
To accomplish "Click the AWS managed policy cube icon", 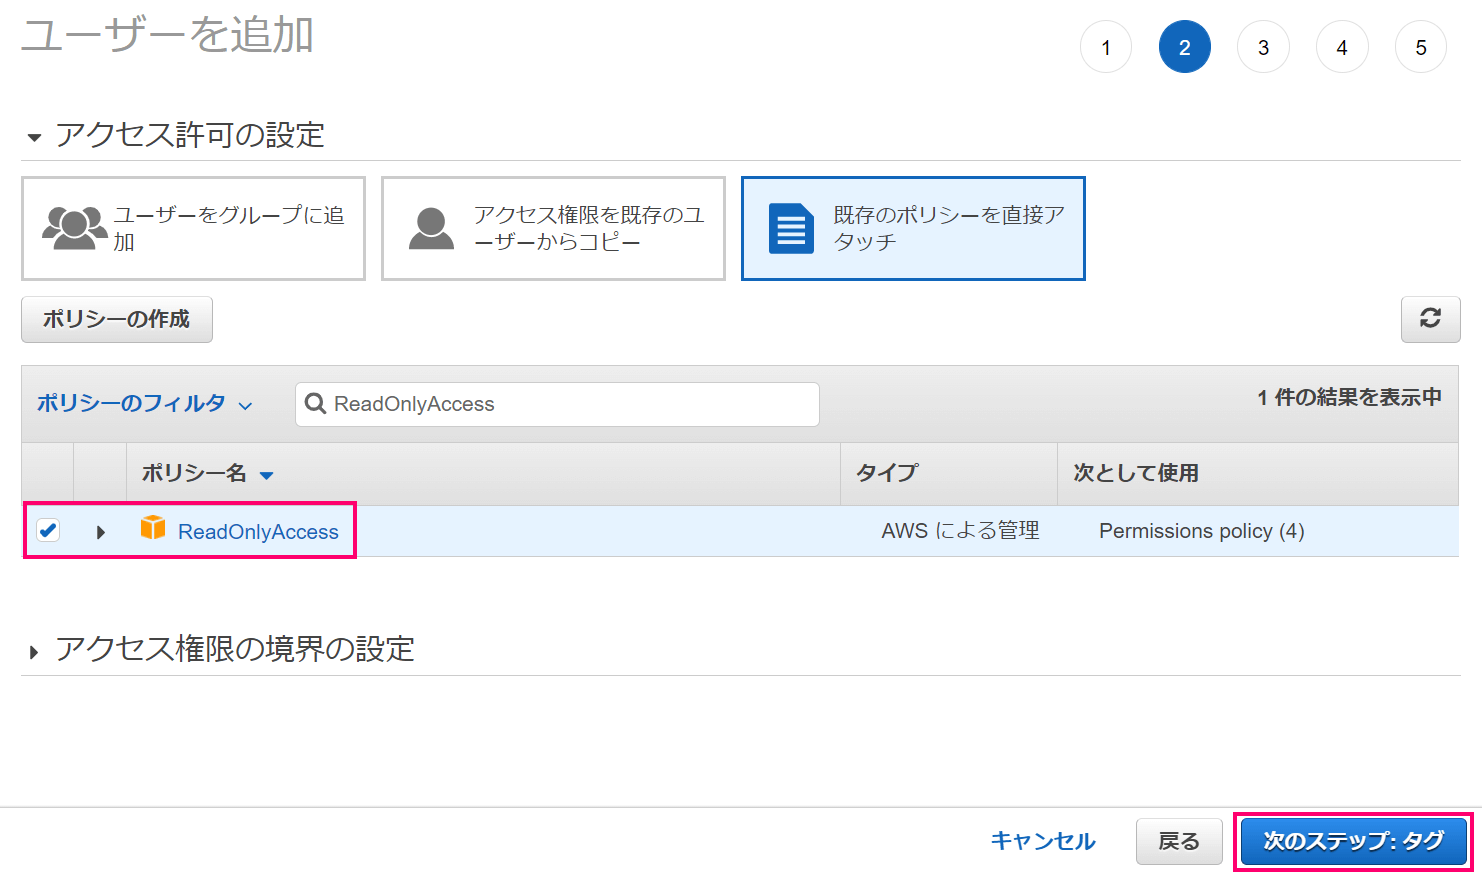I will tap(153, 530).
